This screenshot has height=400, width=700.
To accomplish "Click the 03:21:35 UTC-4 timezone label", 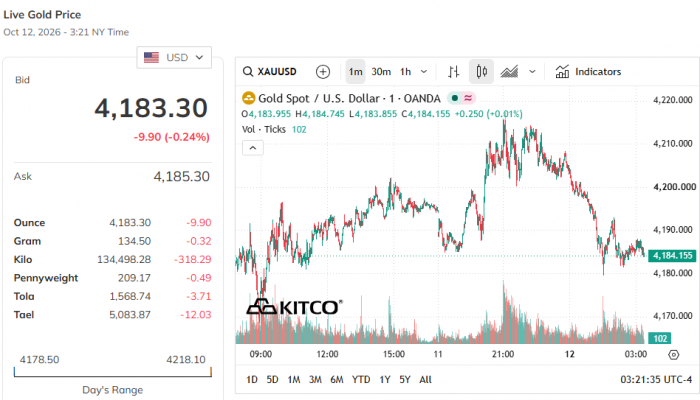I will (x=656, y=379).
